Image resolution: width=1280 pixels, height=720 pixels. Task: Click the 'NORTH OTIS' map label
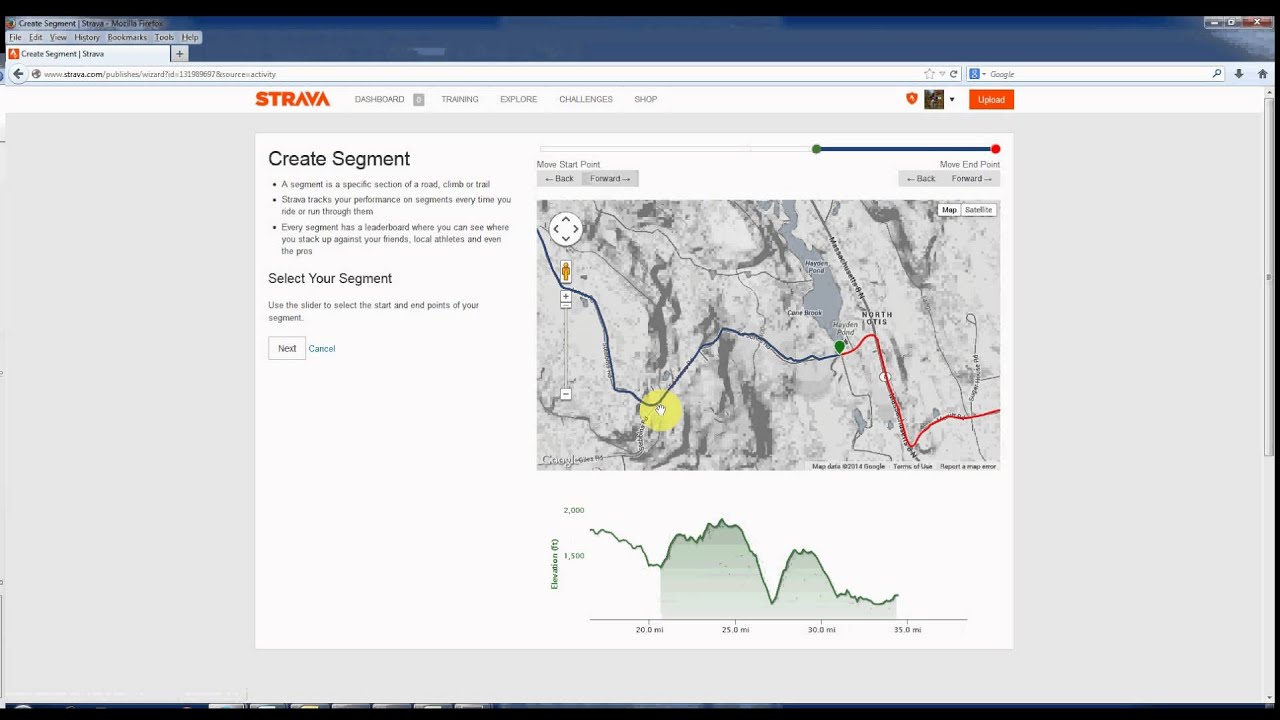[876, 319]
